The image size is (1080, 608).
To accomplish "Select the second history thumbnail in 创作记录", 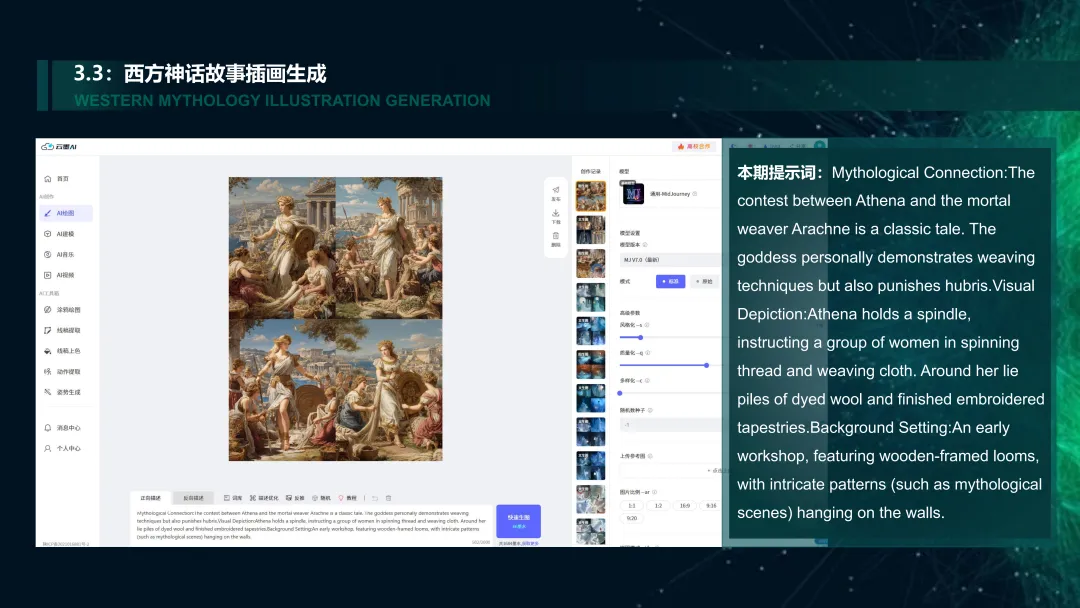I will (591, 230).
